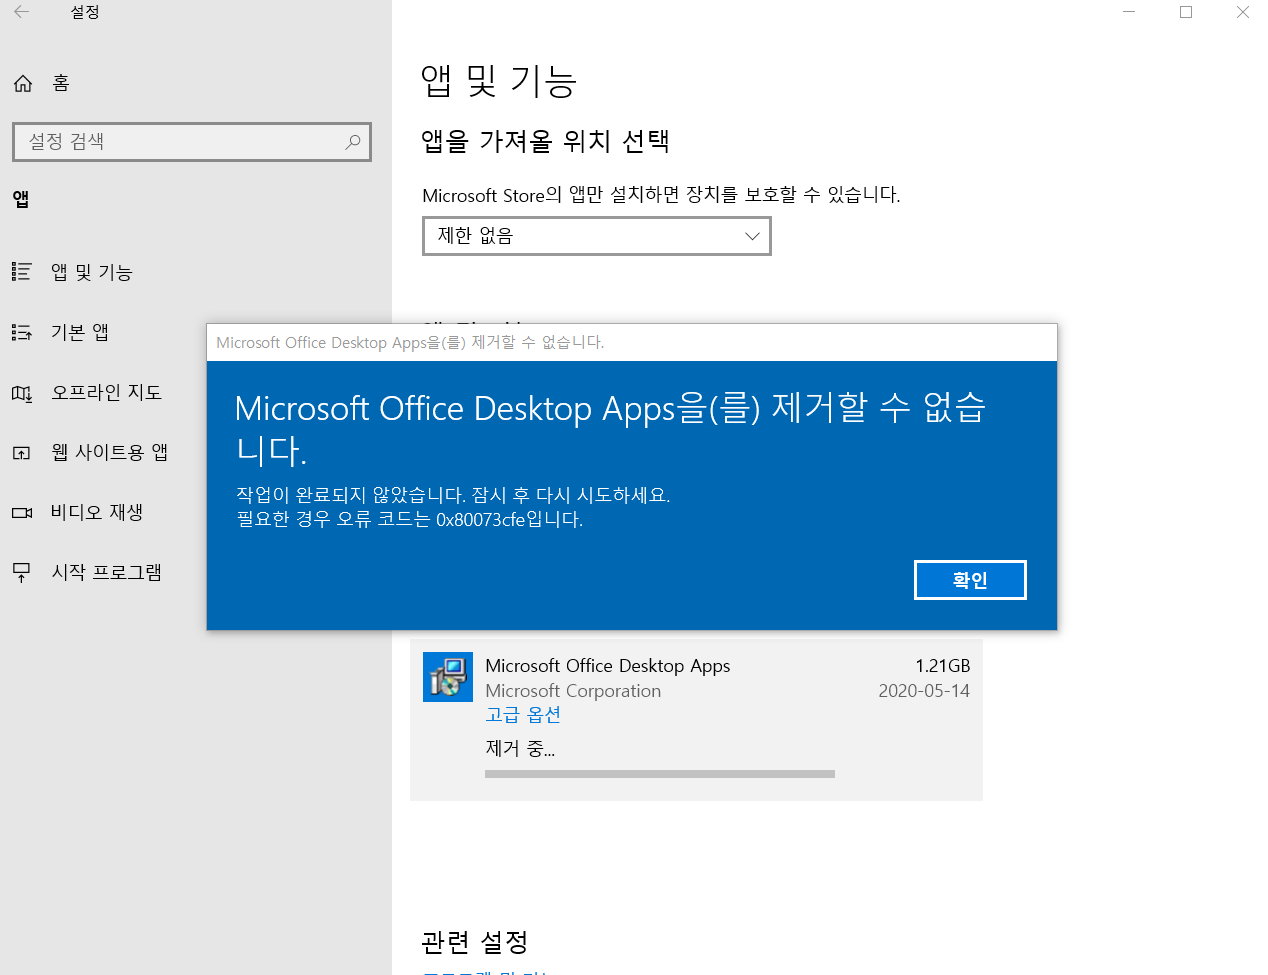Maximize the Settings window

(1186, 12)
